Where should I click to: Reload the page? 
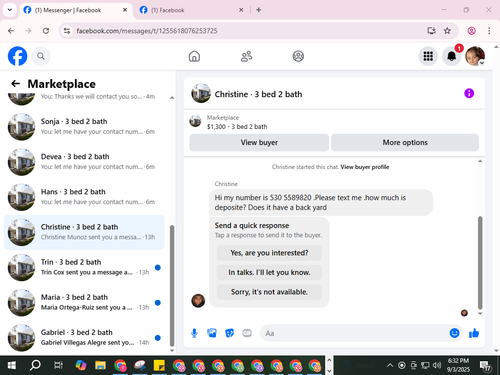46,31
